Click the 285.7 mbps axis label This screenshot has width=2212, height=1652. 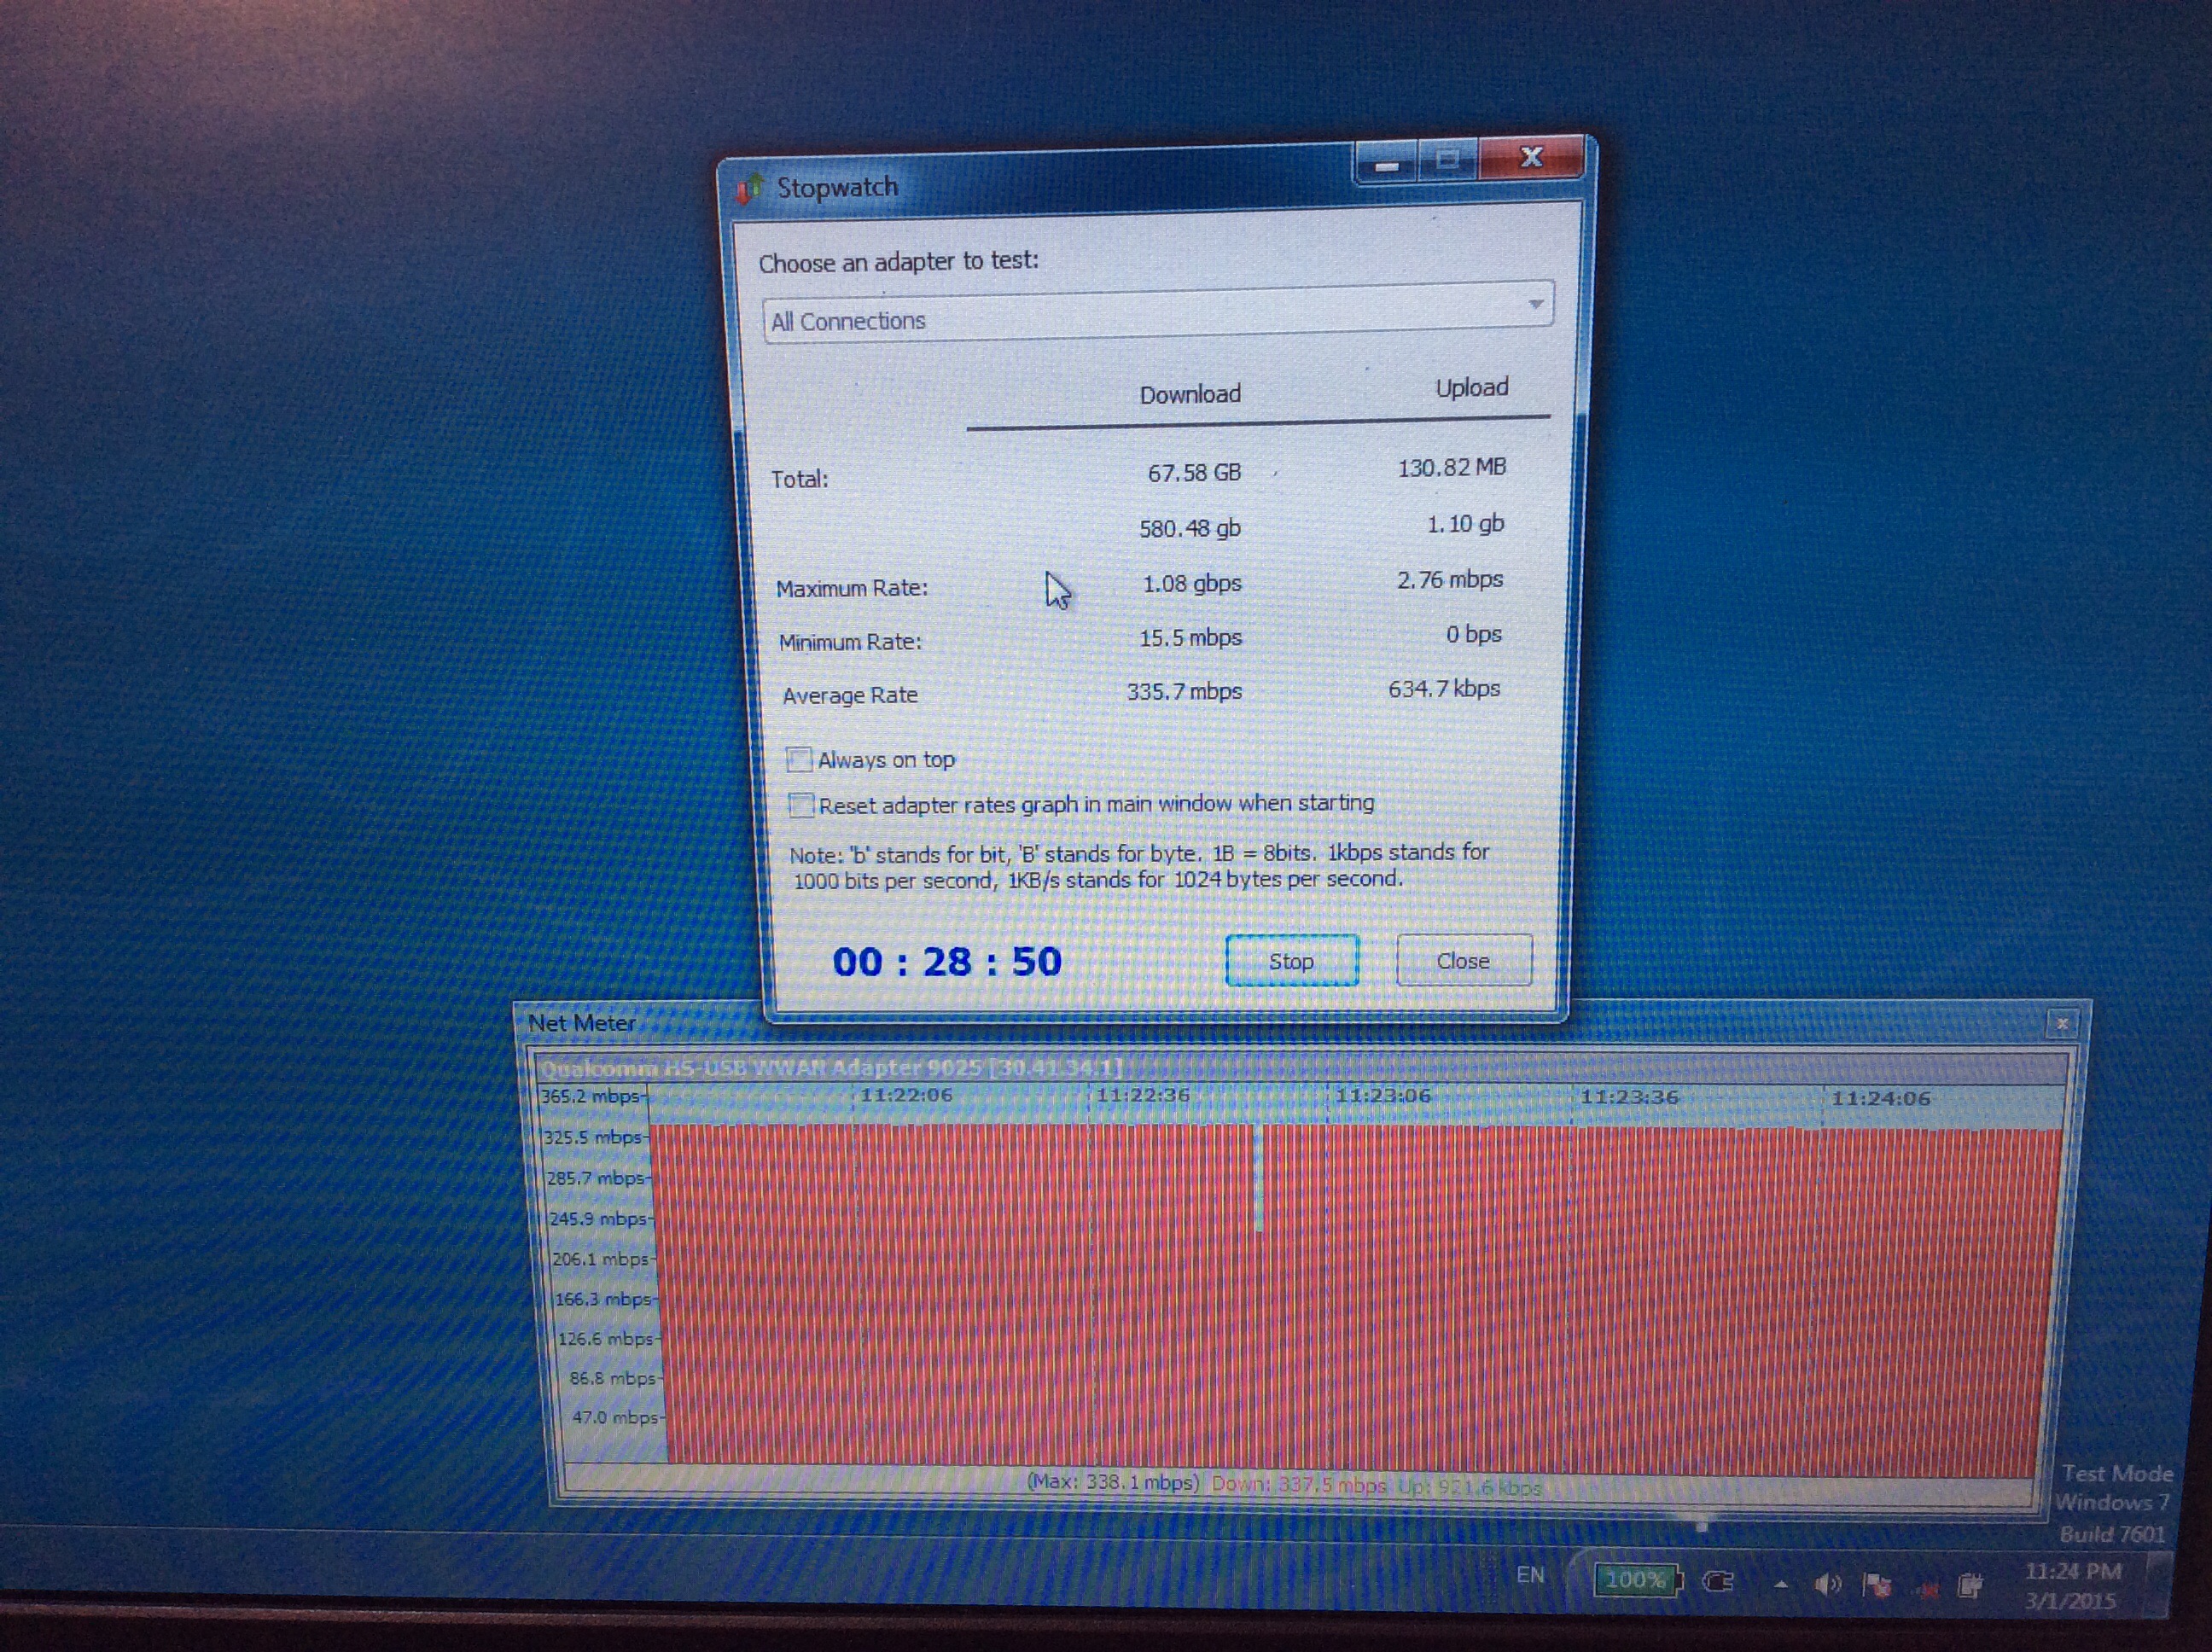[x=595, y=1178]
